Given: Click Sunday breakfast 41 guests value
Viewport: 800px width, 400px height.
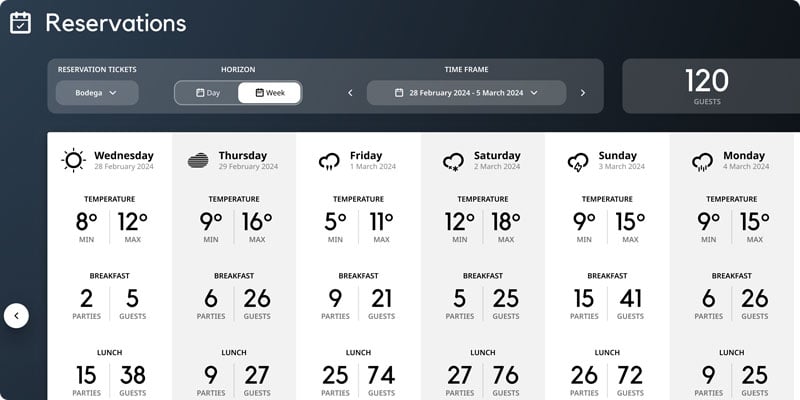Looking at the screenshot, I should [x=631, y=298].
